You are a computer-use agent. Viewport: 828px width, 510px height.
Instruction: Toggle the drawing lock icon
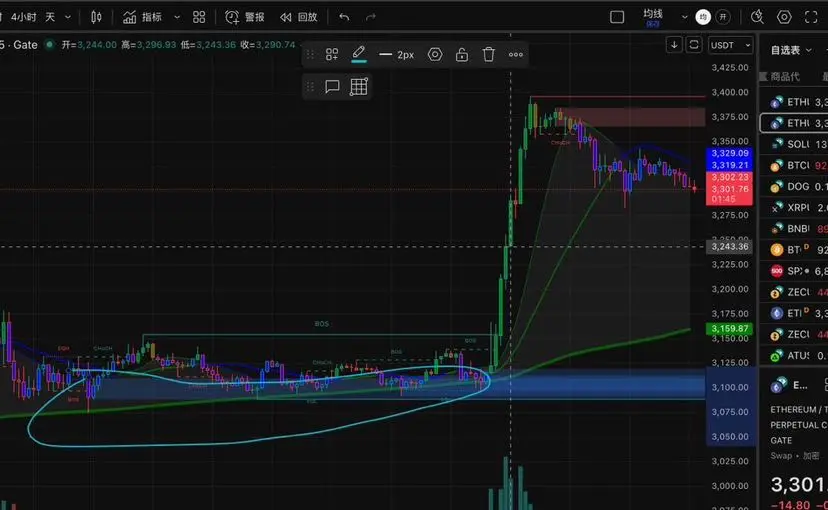point(462,54)
